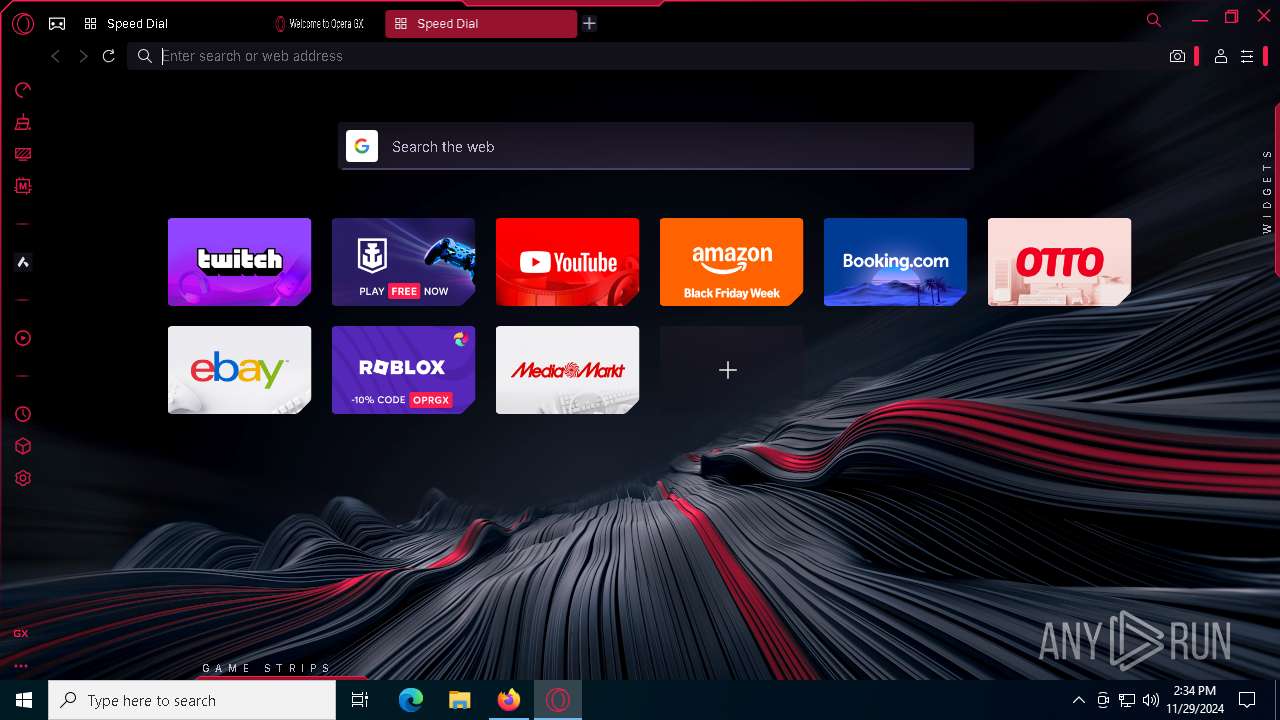The width and height of the screenshot is (1280, 720).
Task: Open the OTTO speed dial tile
Action: coord(1059,262)
